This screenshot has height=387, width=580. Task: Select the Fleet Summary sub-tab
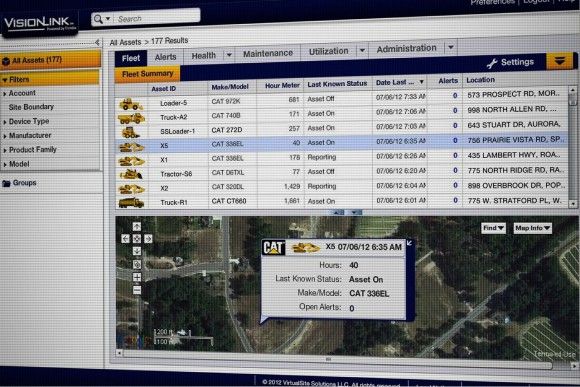coord(147,74)
